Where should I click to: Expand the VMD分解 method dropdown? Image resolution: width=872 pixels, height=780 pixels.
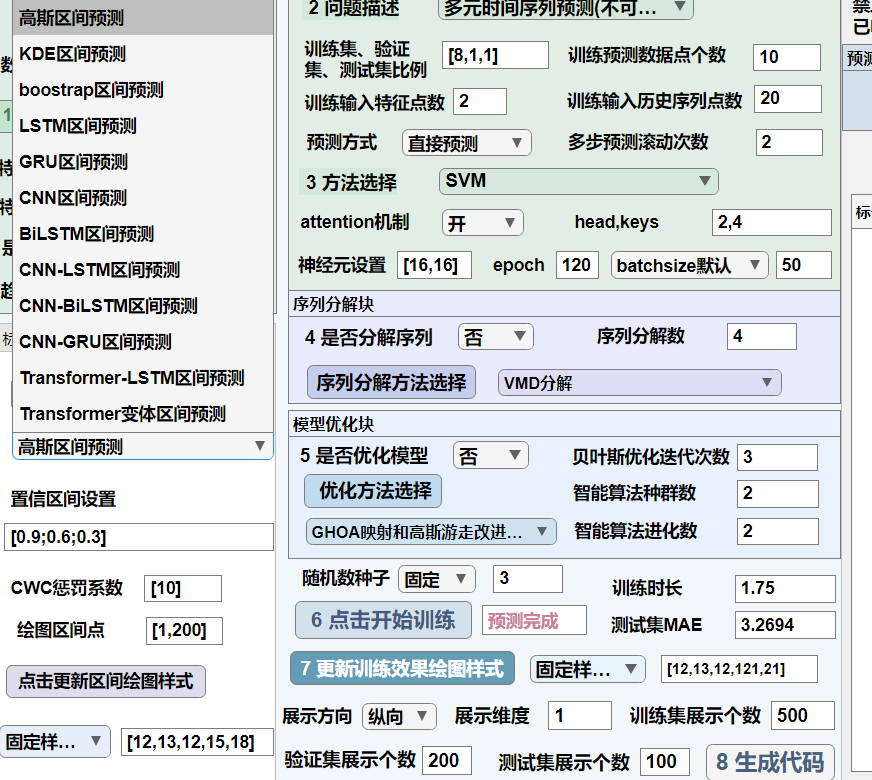coord(639,382)
